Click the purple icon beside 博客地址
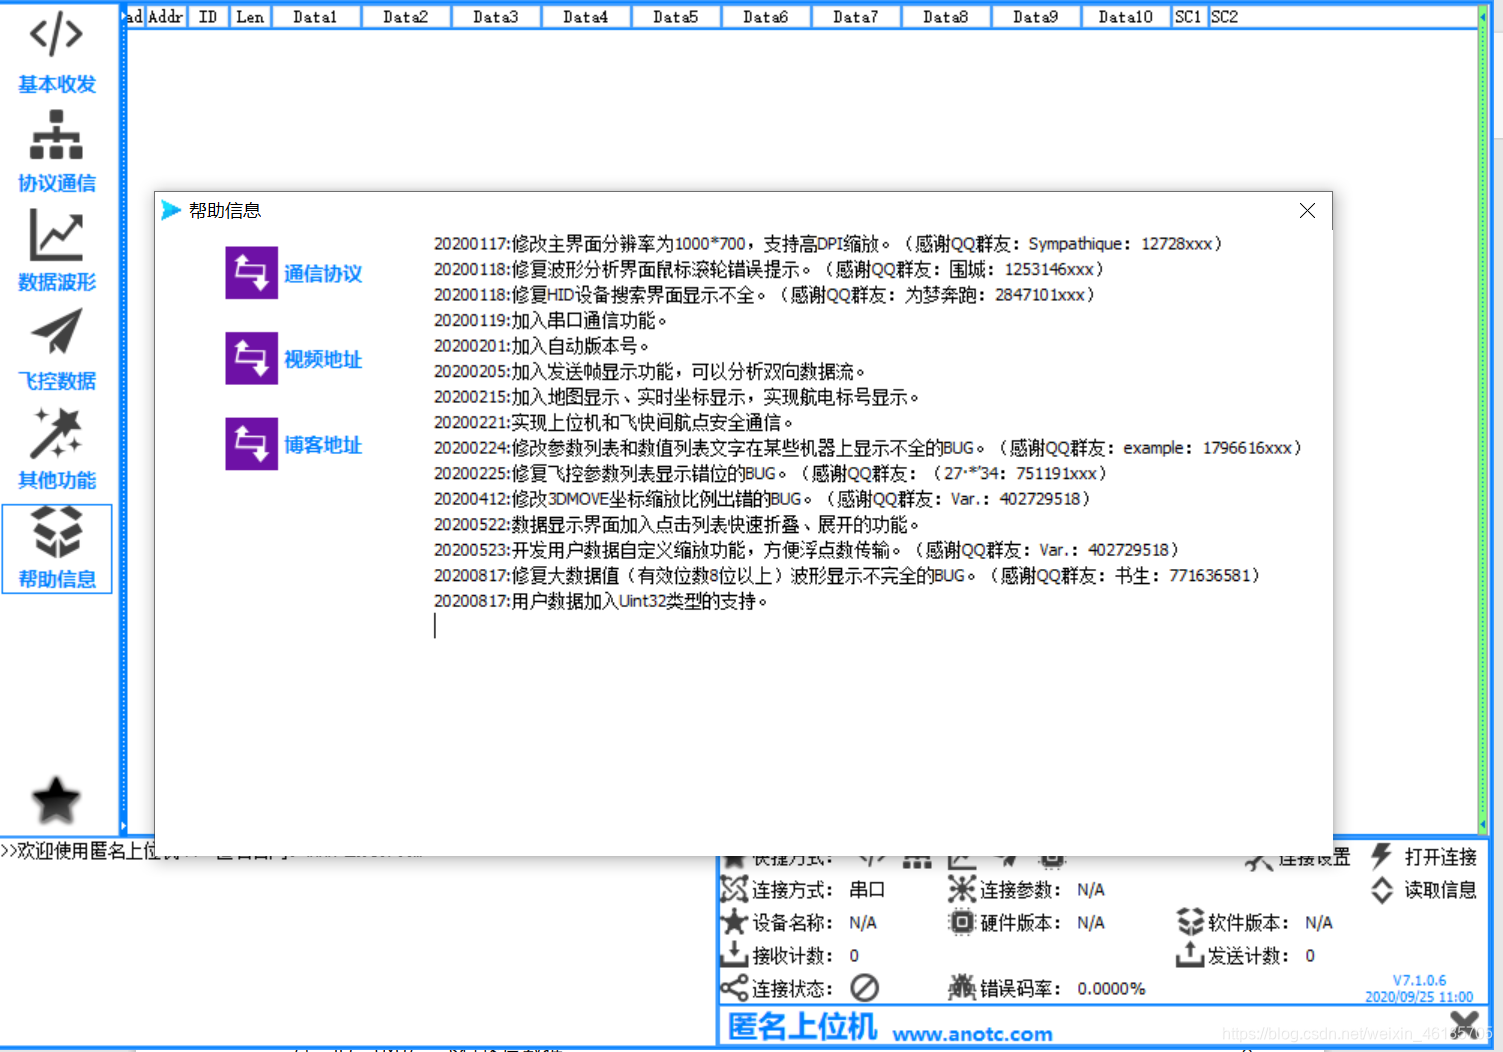Image resolution: width=1503 pixels, height=1052 pixels. click(x=251, y=444)
